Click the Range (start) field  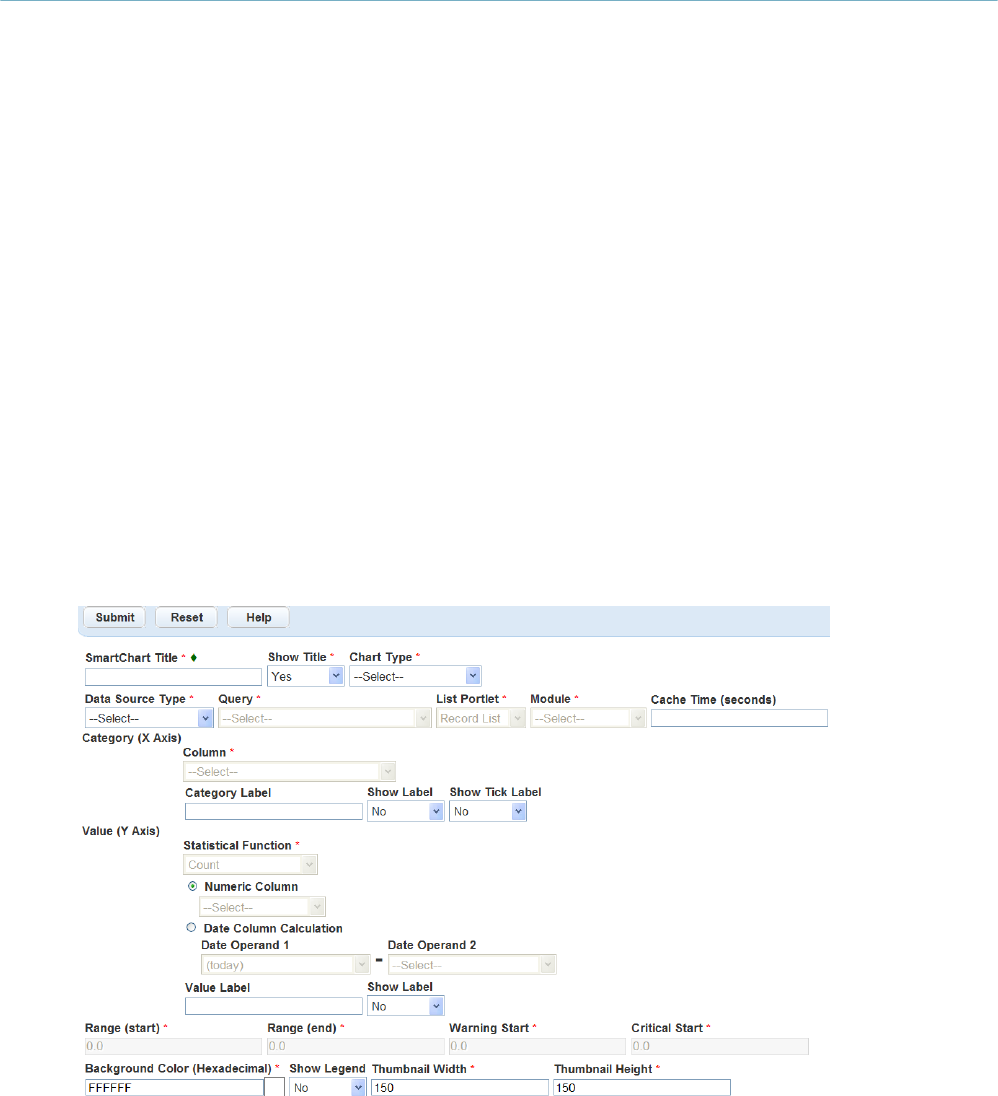click(x=173, y=1046)
